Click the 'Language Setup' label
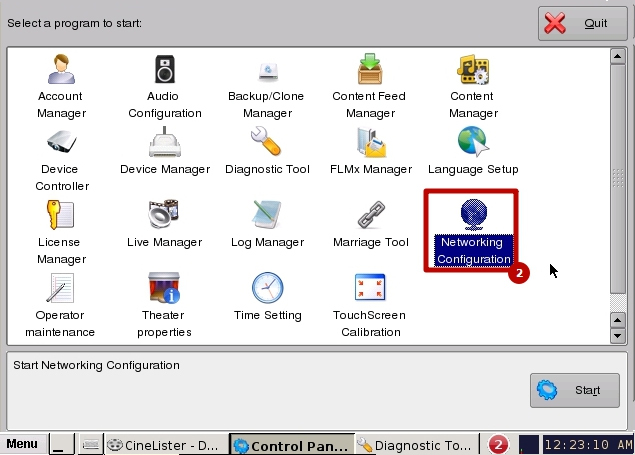Screen dimensions: 635x455 (x=473, y=169)
